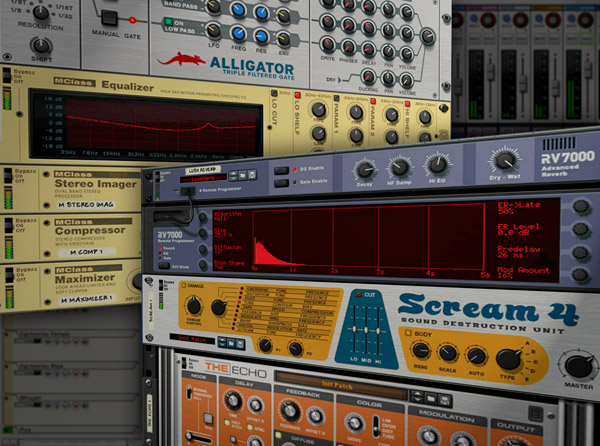This screenshot has width=600, height=446.
Task: Click the Scream 4 Cut MID slider
Action: click(x=366, y=329)
